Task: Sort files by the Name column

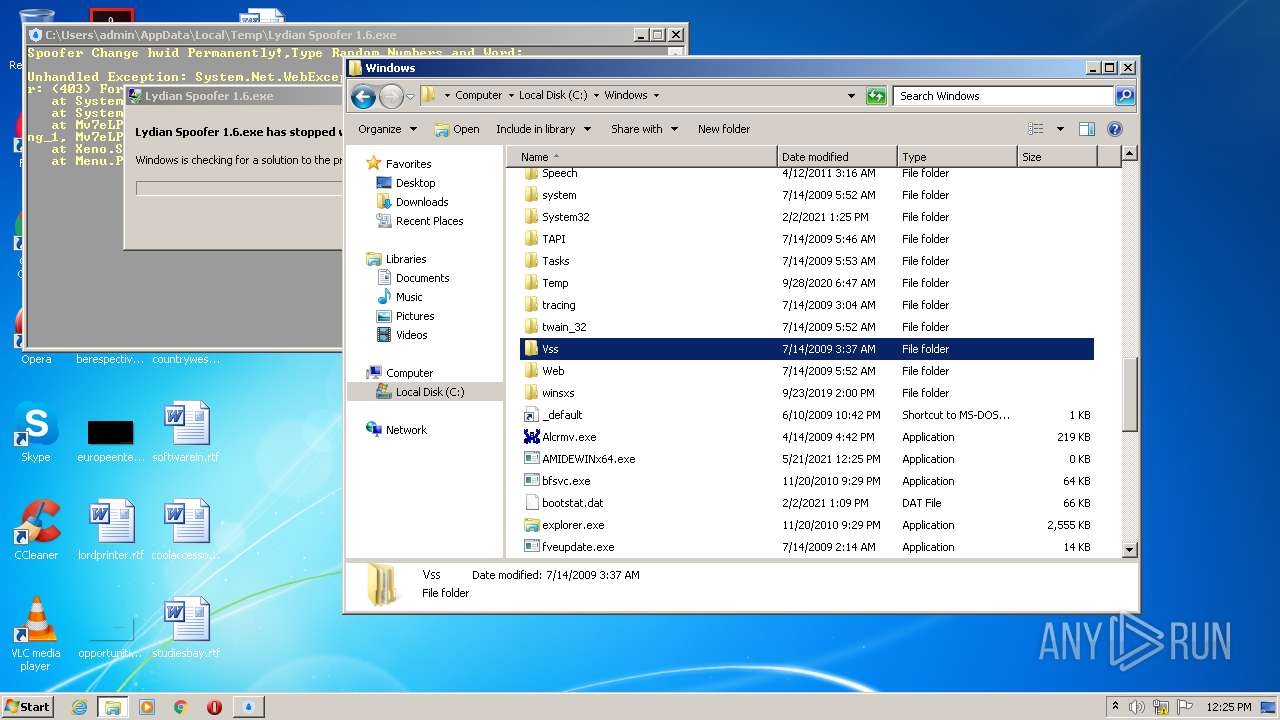Action: 642,157
